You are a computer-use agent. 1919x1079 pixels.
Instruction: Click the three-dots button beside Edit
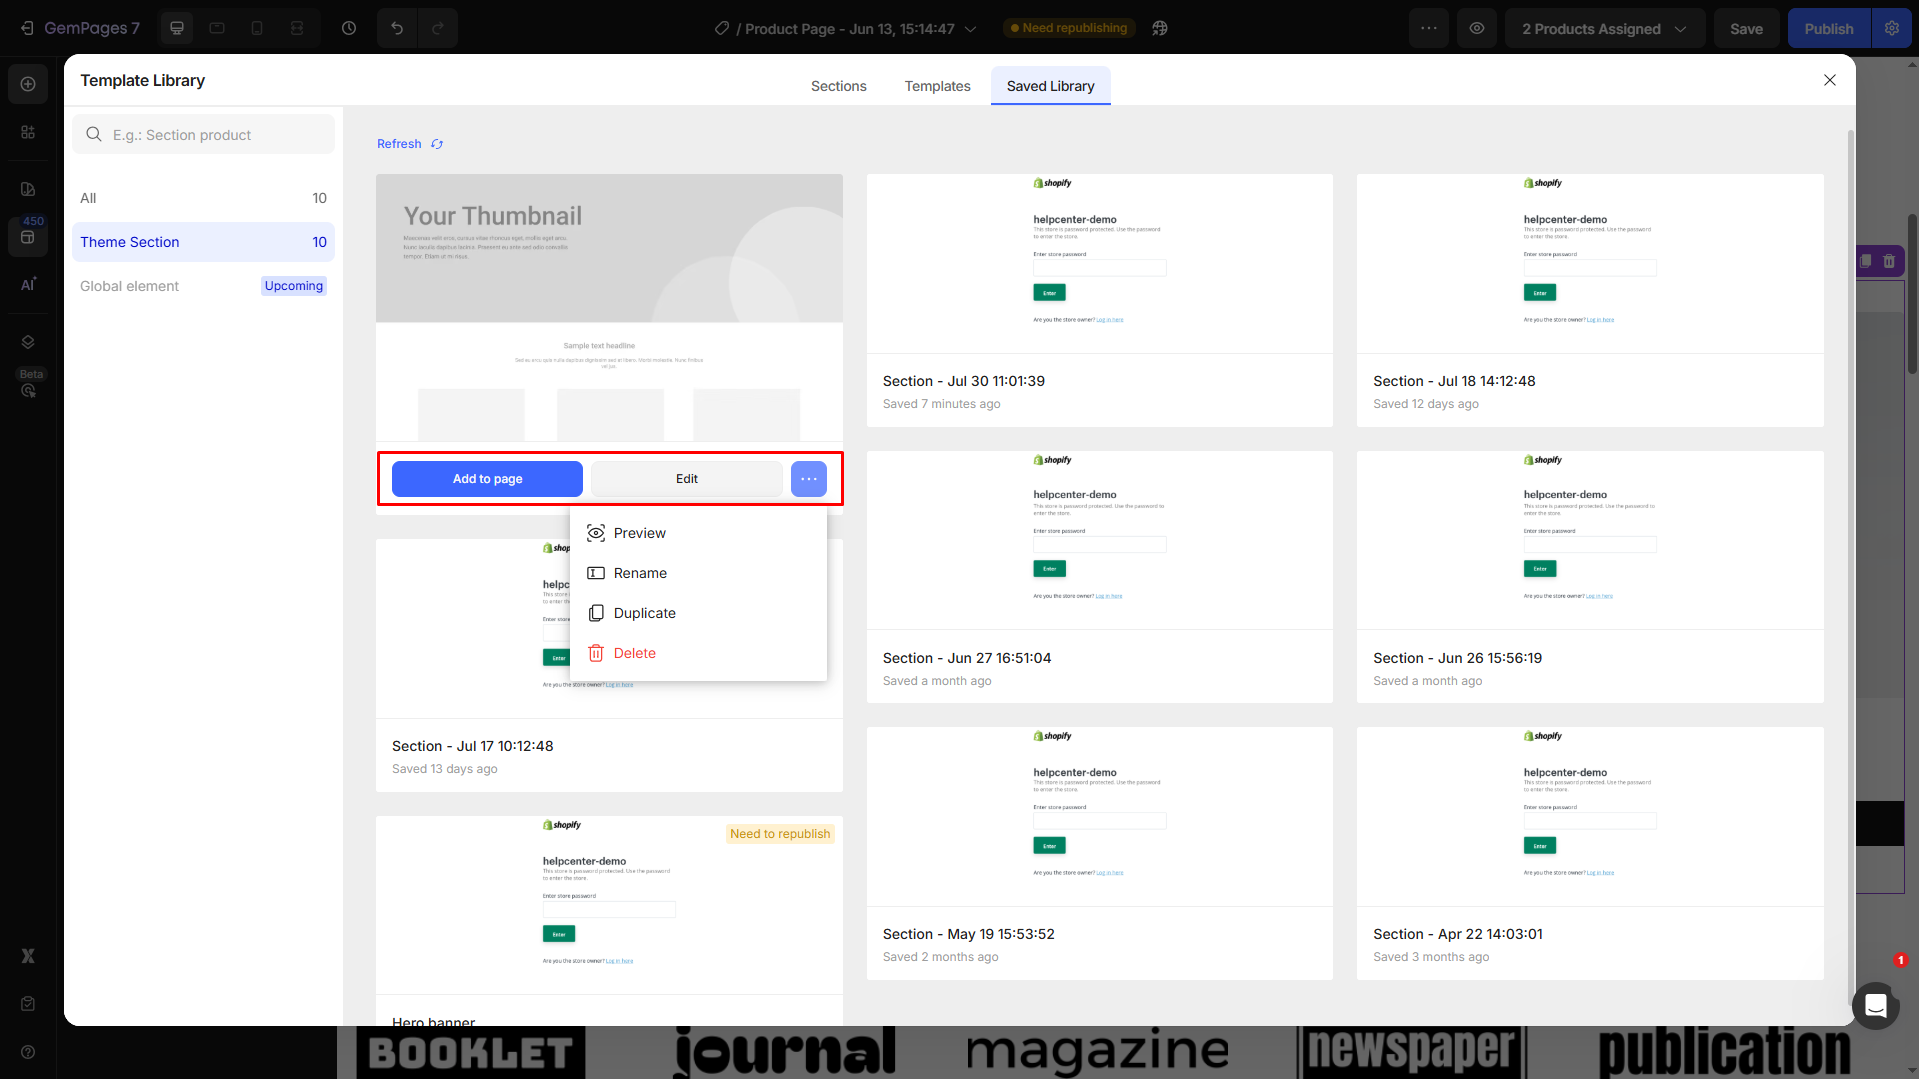point(808,479)
